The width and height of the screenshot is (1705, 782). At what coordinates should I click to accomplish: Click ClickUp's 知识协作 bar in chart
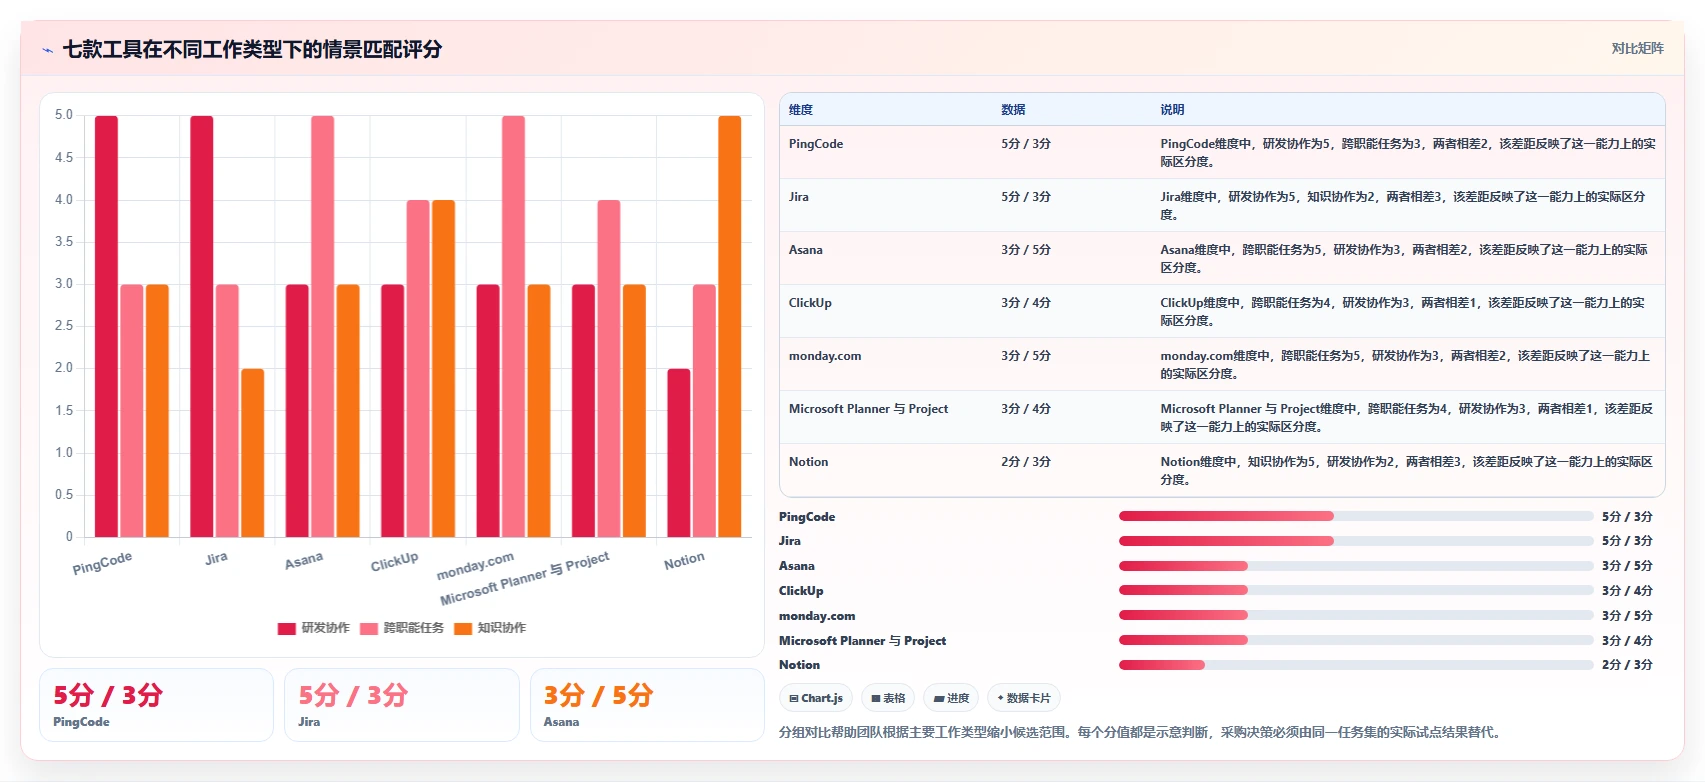point(443,368)
